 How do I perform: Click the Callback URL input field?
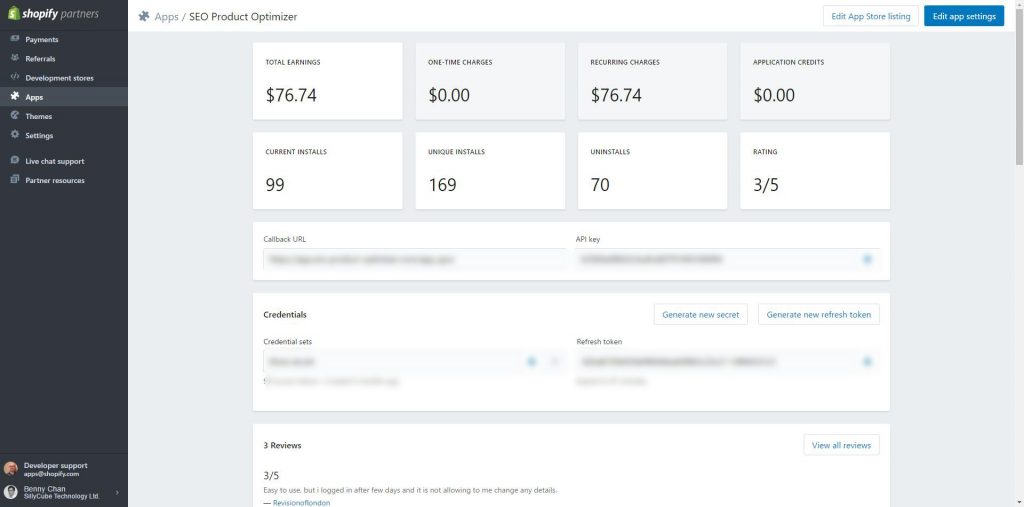(414, 259)
